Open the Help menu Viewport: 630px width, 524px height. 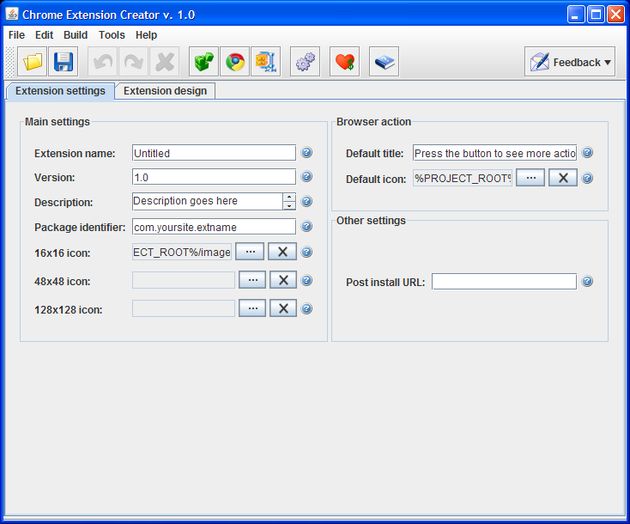pos(146,35)
